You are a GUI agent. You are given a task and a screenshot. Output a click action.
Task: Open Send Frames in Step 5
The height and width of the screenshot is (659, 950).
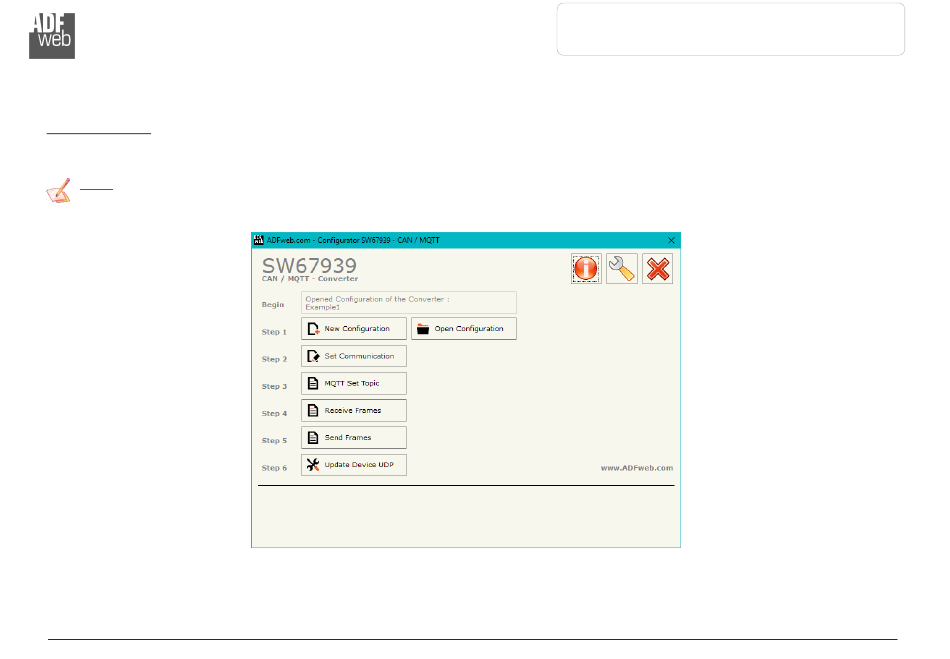[354, 437]
